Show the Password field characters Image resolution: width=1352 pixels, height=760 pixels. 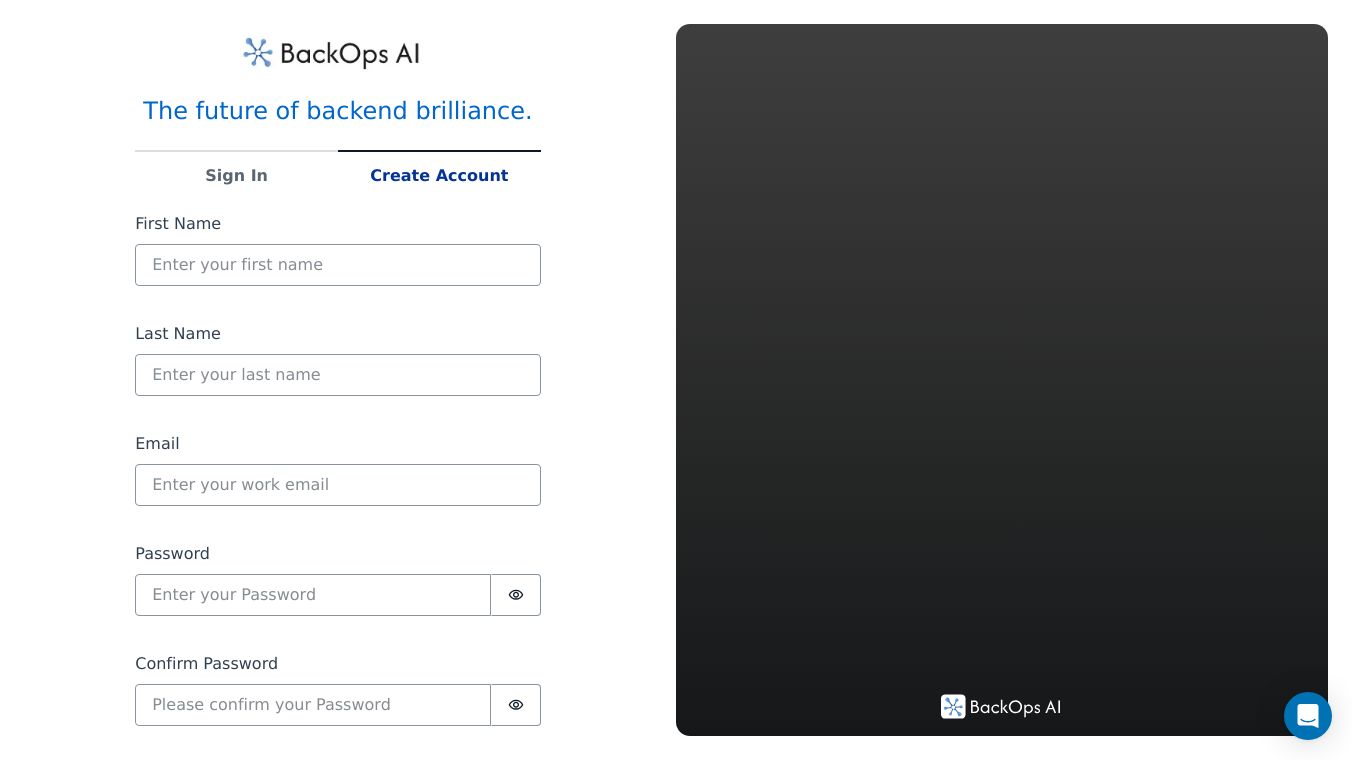coord(516,595)
